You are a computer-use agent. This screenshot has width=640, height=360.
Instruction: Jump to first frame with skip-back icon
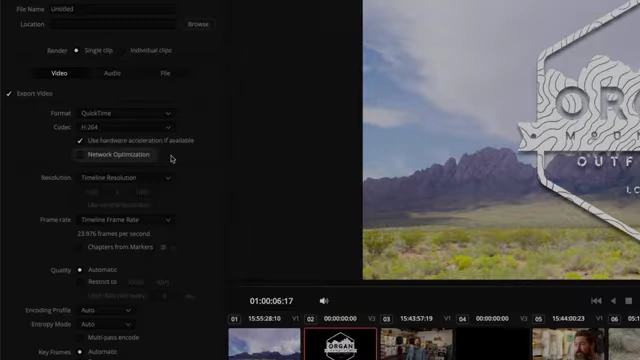596,301
